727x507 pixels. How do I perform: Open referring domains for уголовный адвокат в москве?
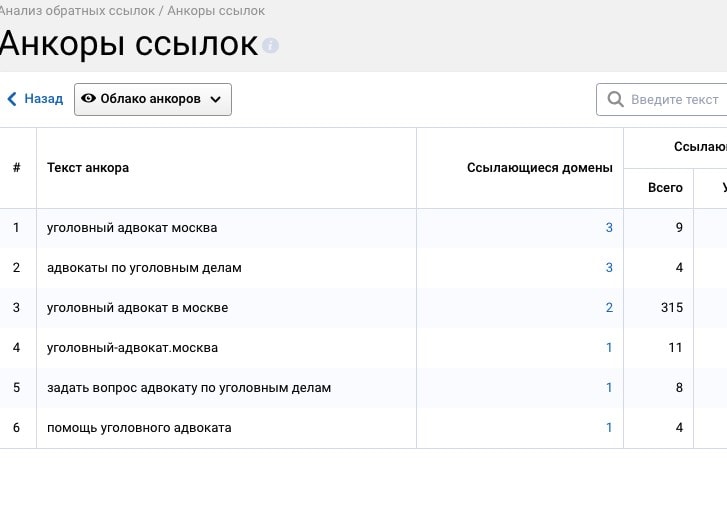tap(609, 308)
